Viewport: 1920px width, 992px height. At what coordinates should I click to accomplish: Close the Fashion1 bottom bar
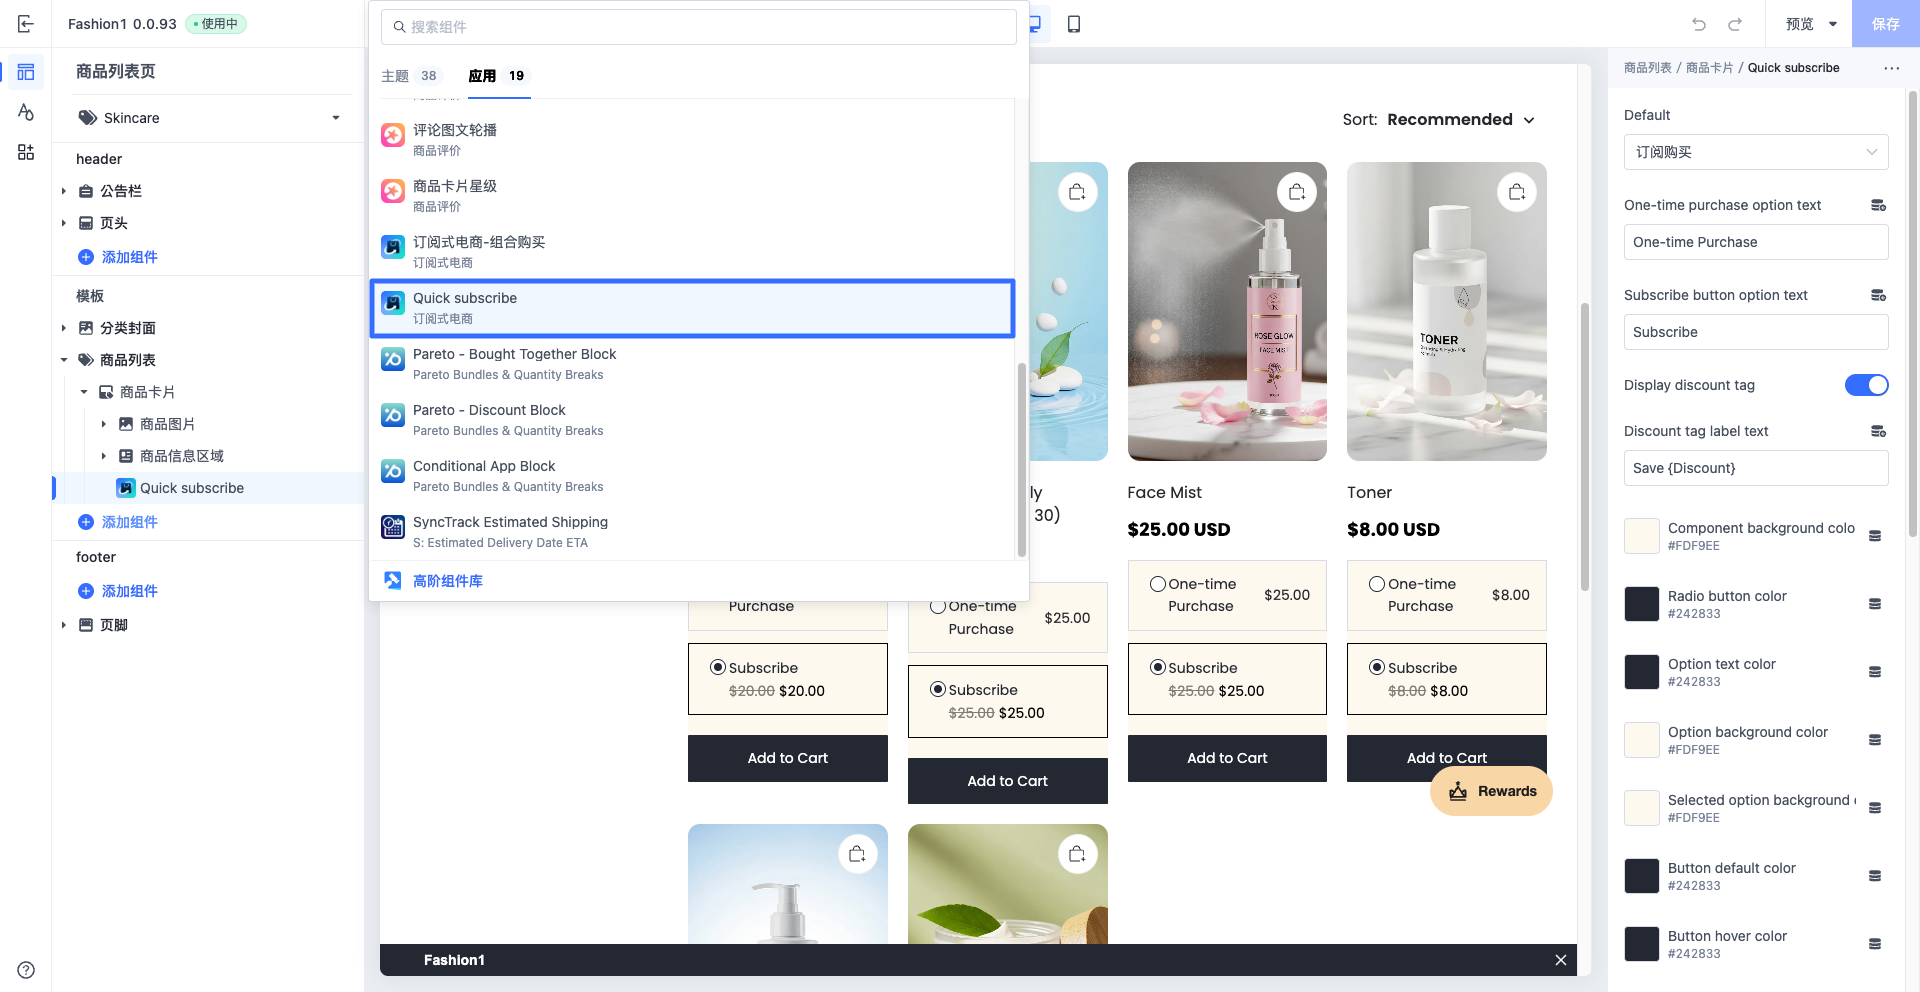1561,960
